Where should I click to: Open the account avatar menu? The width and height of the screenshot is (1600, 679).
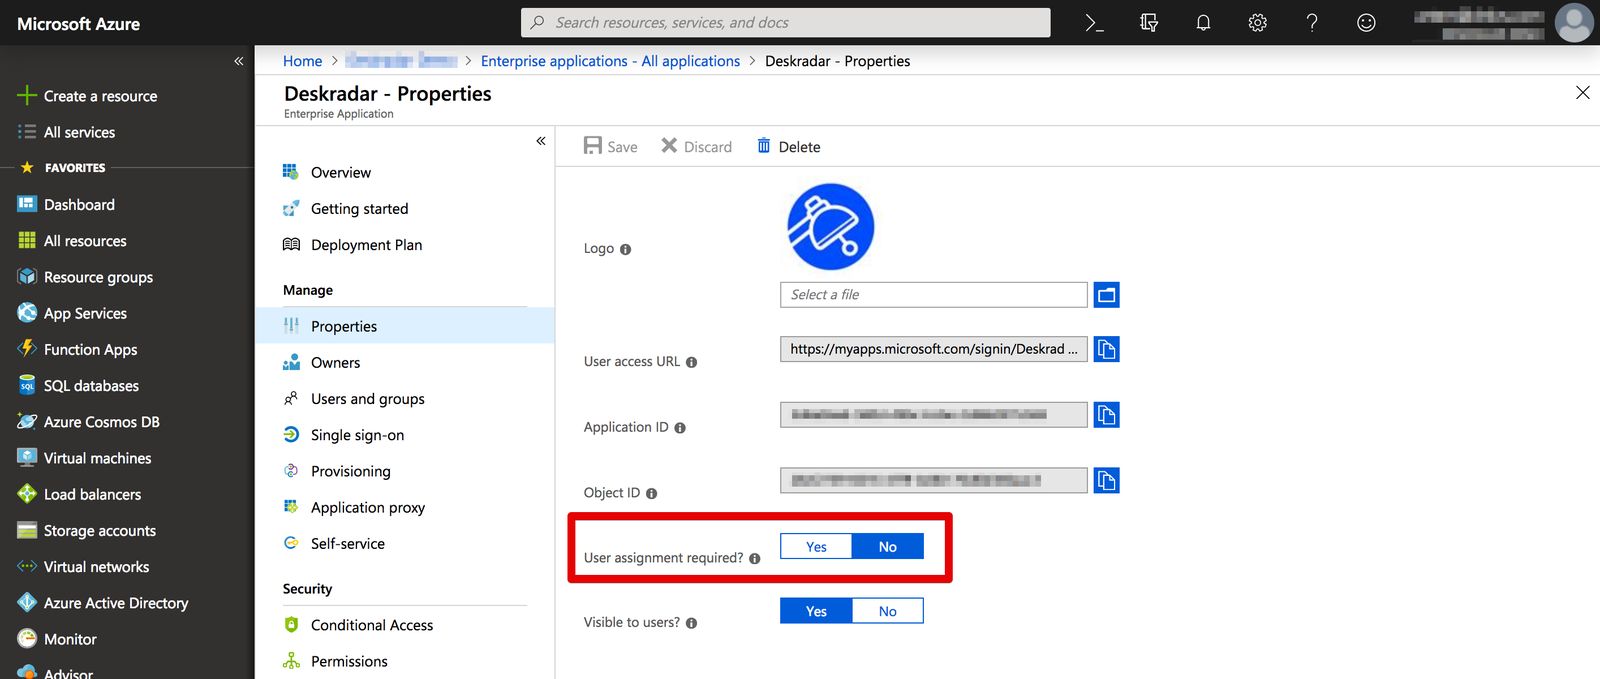coord(1574,22)
